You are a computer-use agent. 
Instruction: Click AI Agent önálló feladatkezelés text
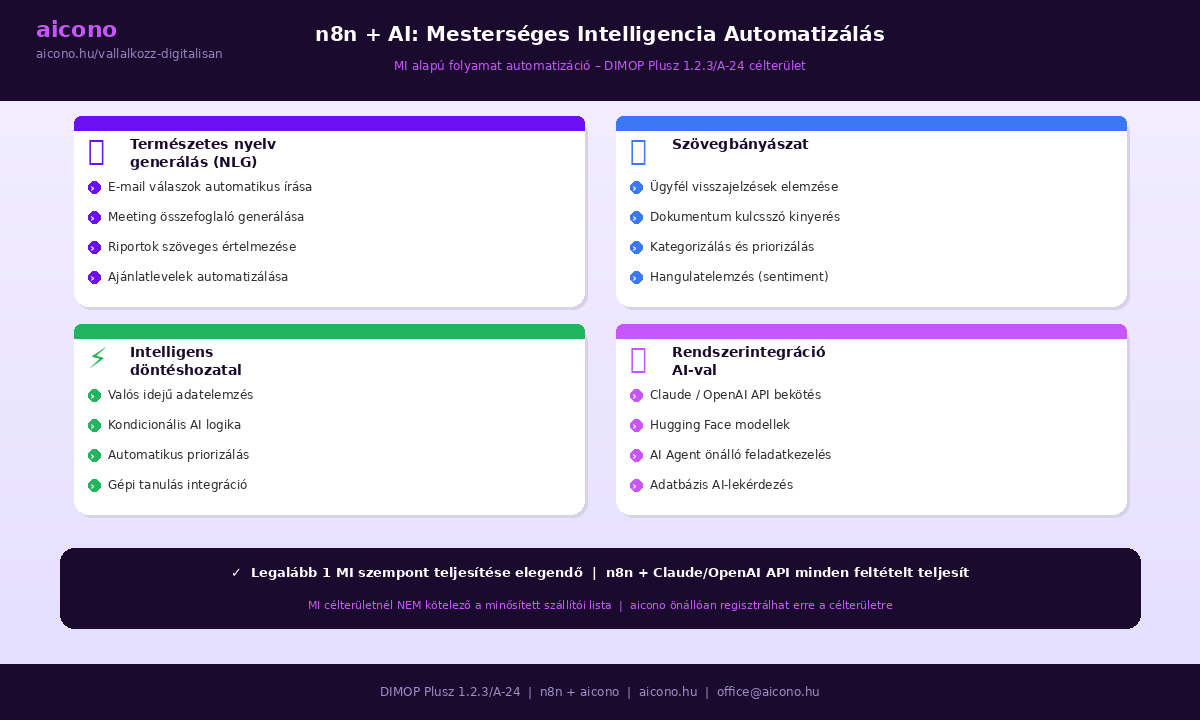click(740, 455)
